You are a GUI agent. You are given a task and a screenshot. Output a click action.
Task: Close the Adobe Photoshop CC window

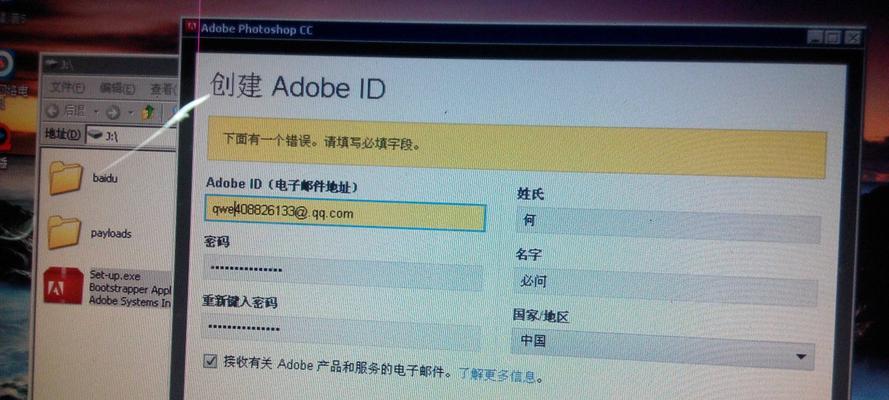point(852,38)
